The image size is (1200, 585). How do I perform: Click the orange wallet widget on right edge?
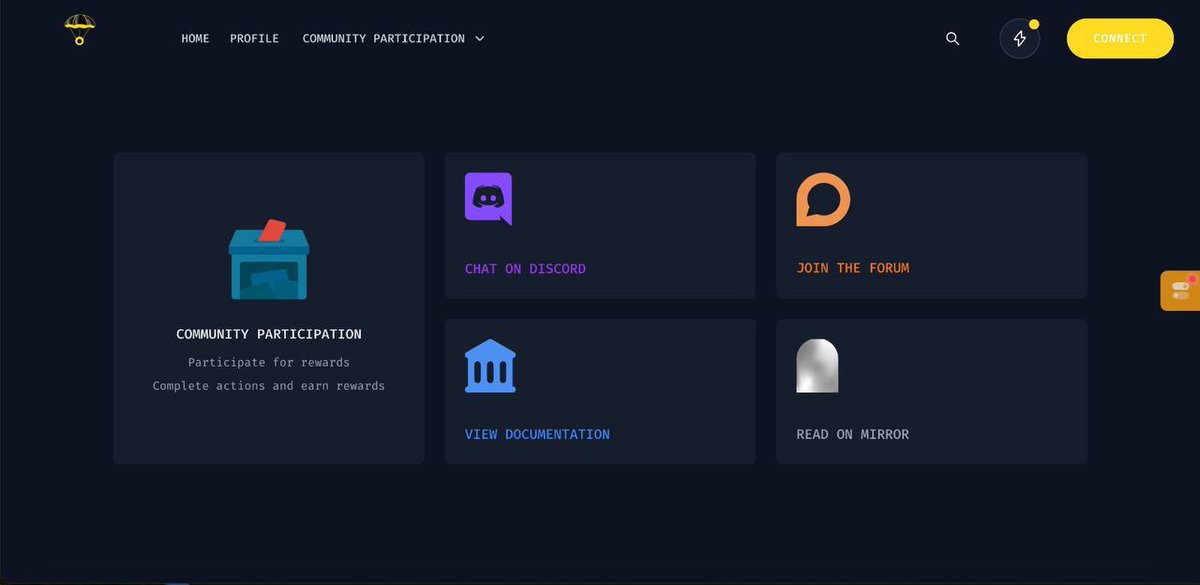pyautogui.click(x=1182, y=290)
